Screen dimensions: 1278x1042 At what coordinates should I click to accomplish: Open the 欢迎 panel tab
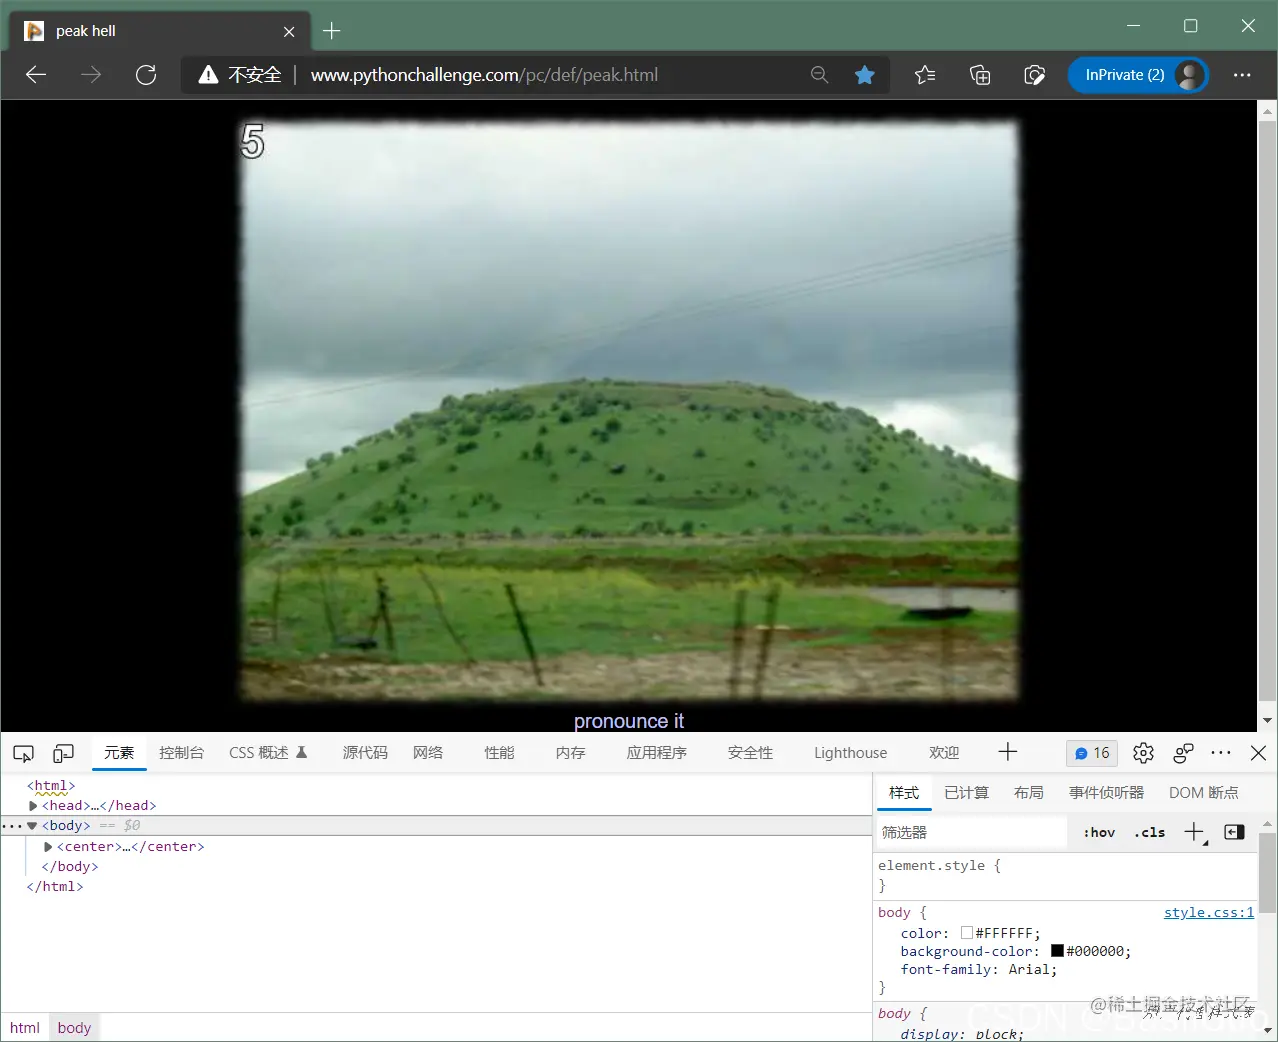coord(944,753)
